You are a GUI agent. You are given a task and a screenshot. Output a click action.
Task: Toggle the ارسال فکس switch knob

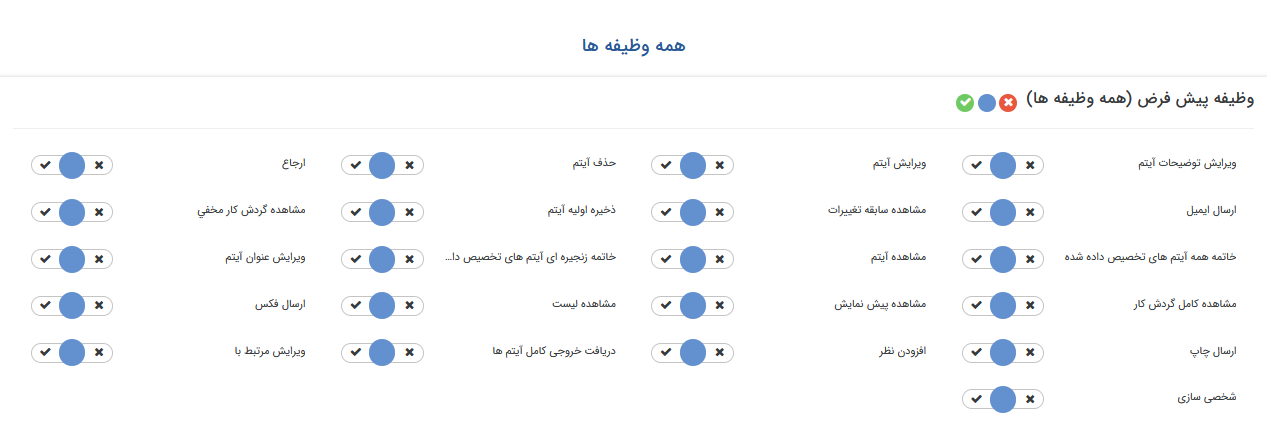point(72,306)
